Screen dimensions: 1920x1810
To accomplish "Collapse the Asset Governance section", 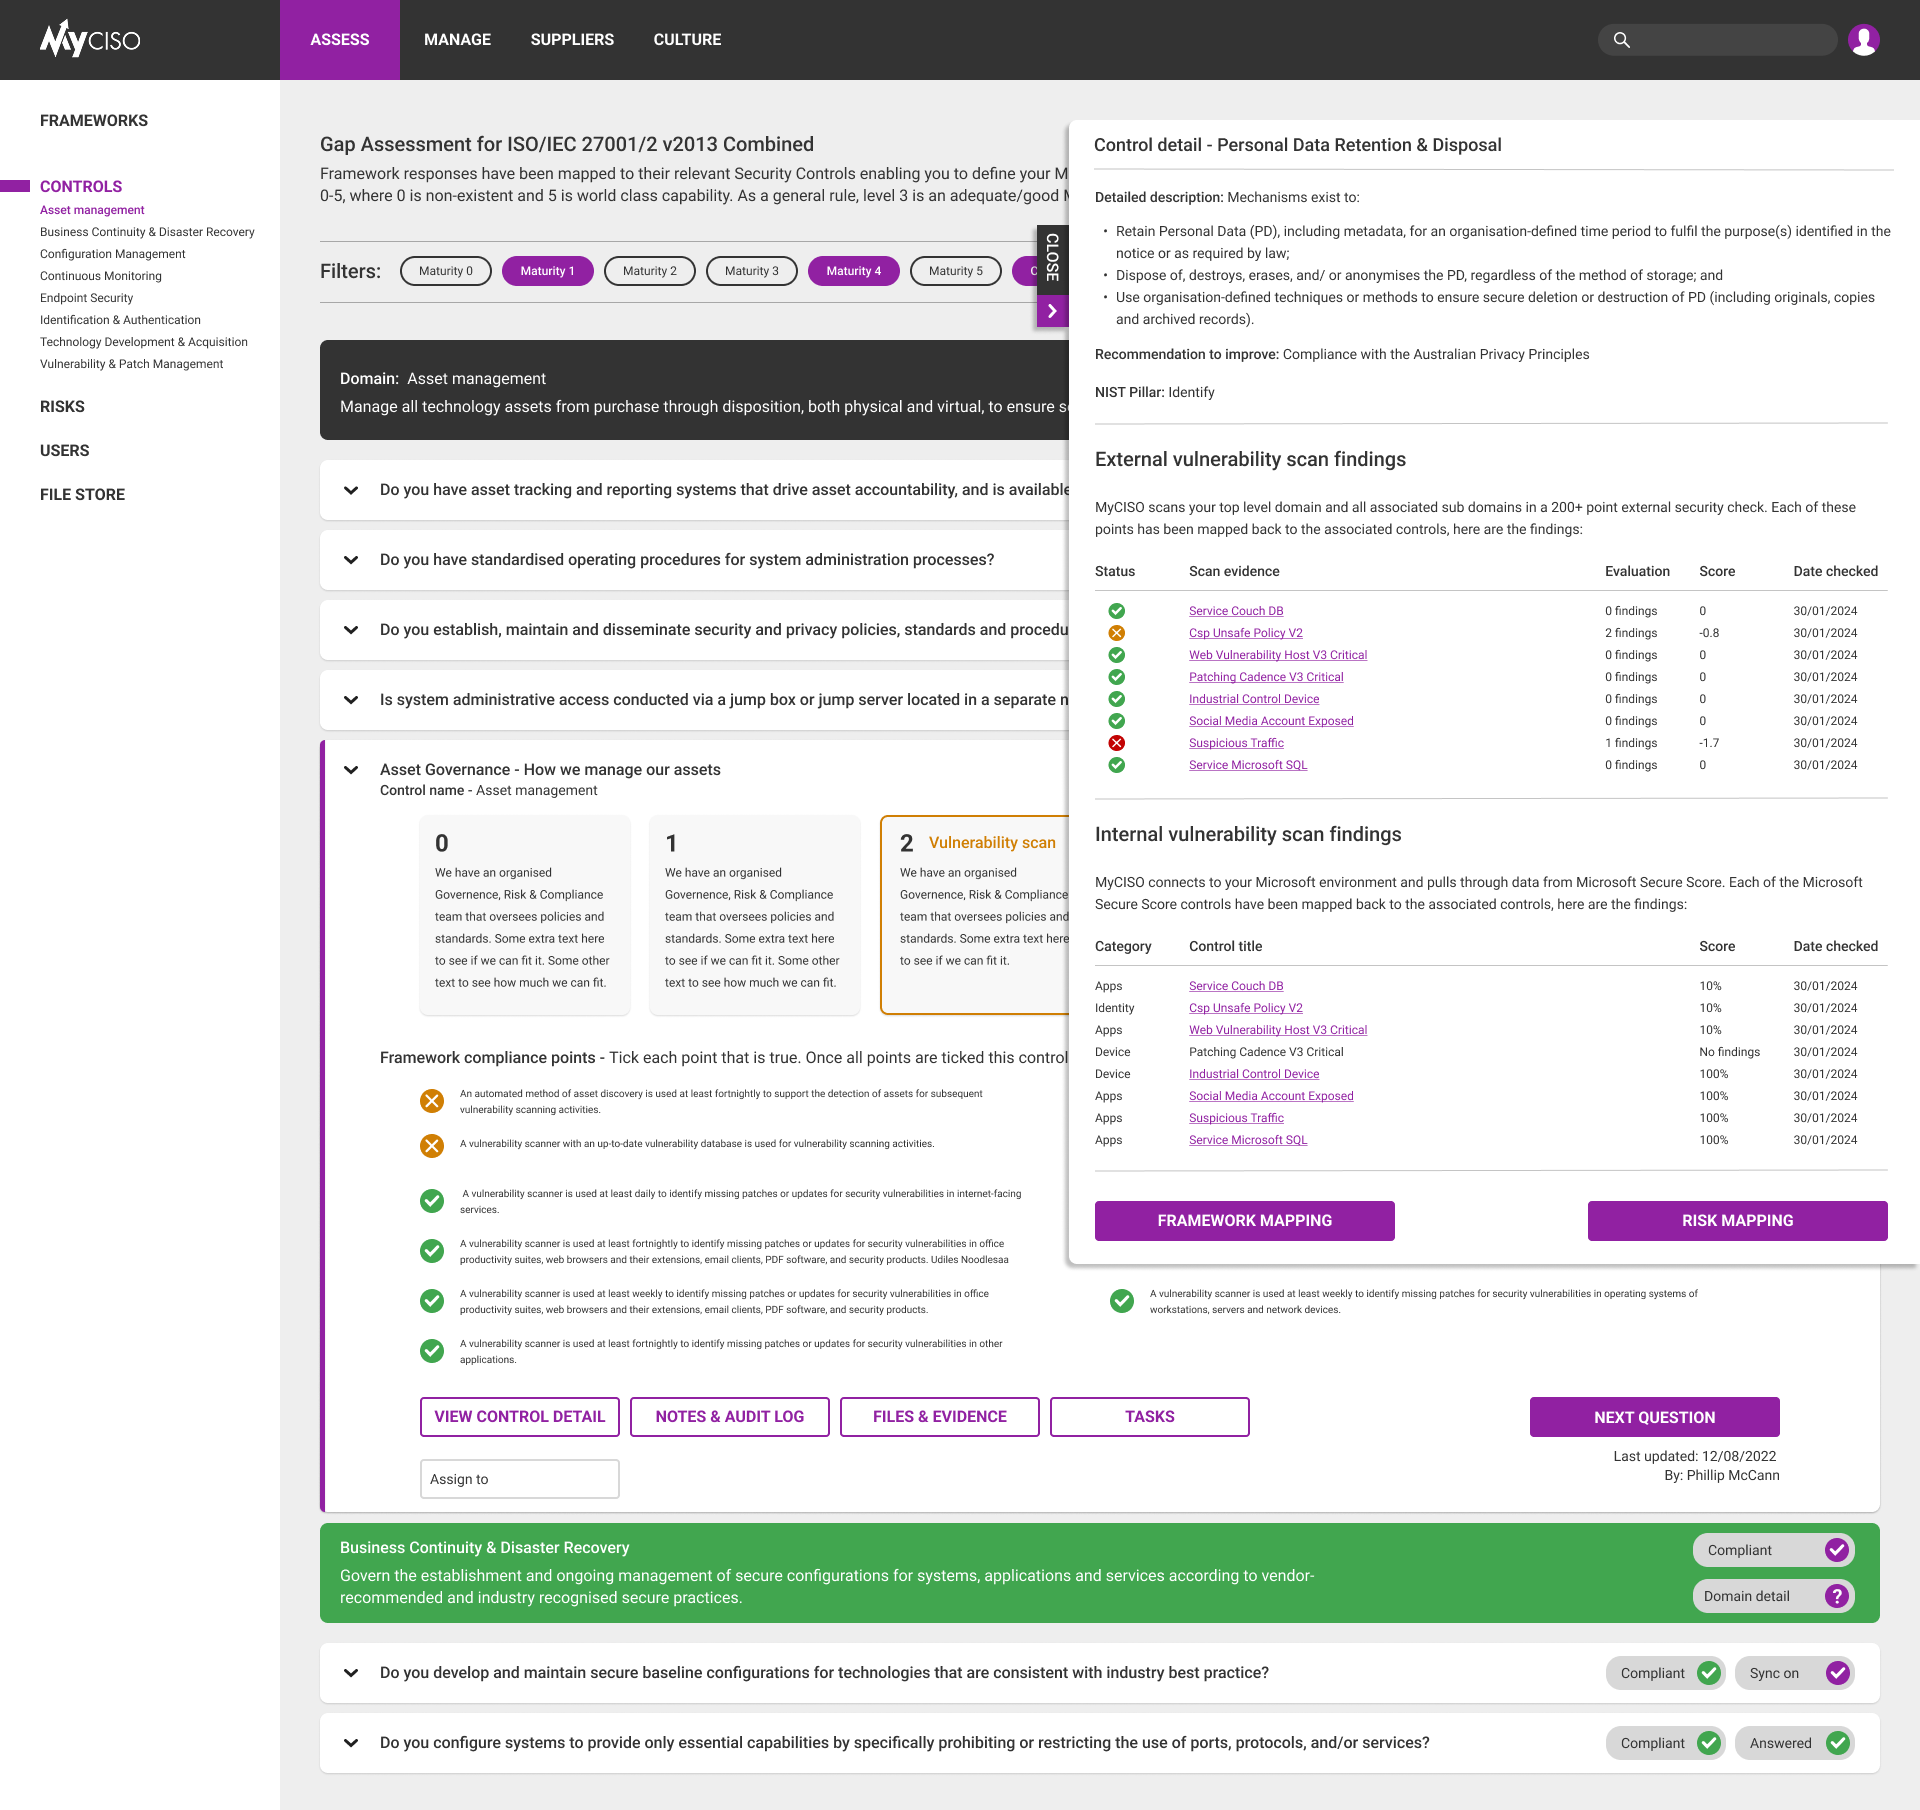I will tap(351, 770).
